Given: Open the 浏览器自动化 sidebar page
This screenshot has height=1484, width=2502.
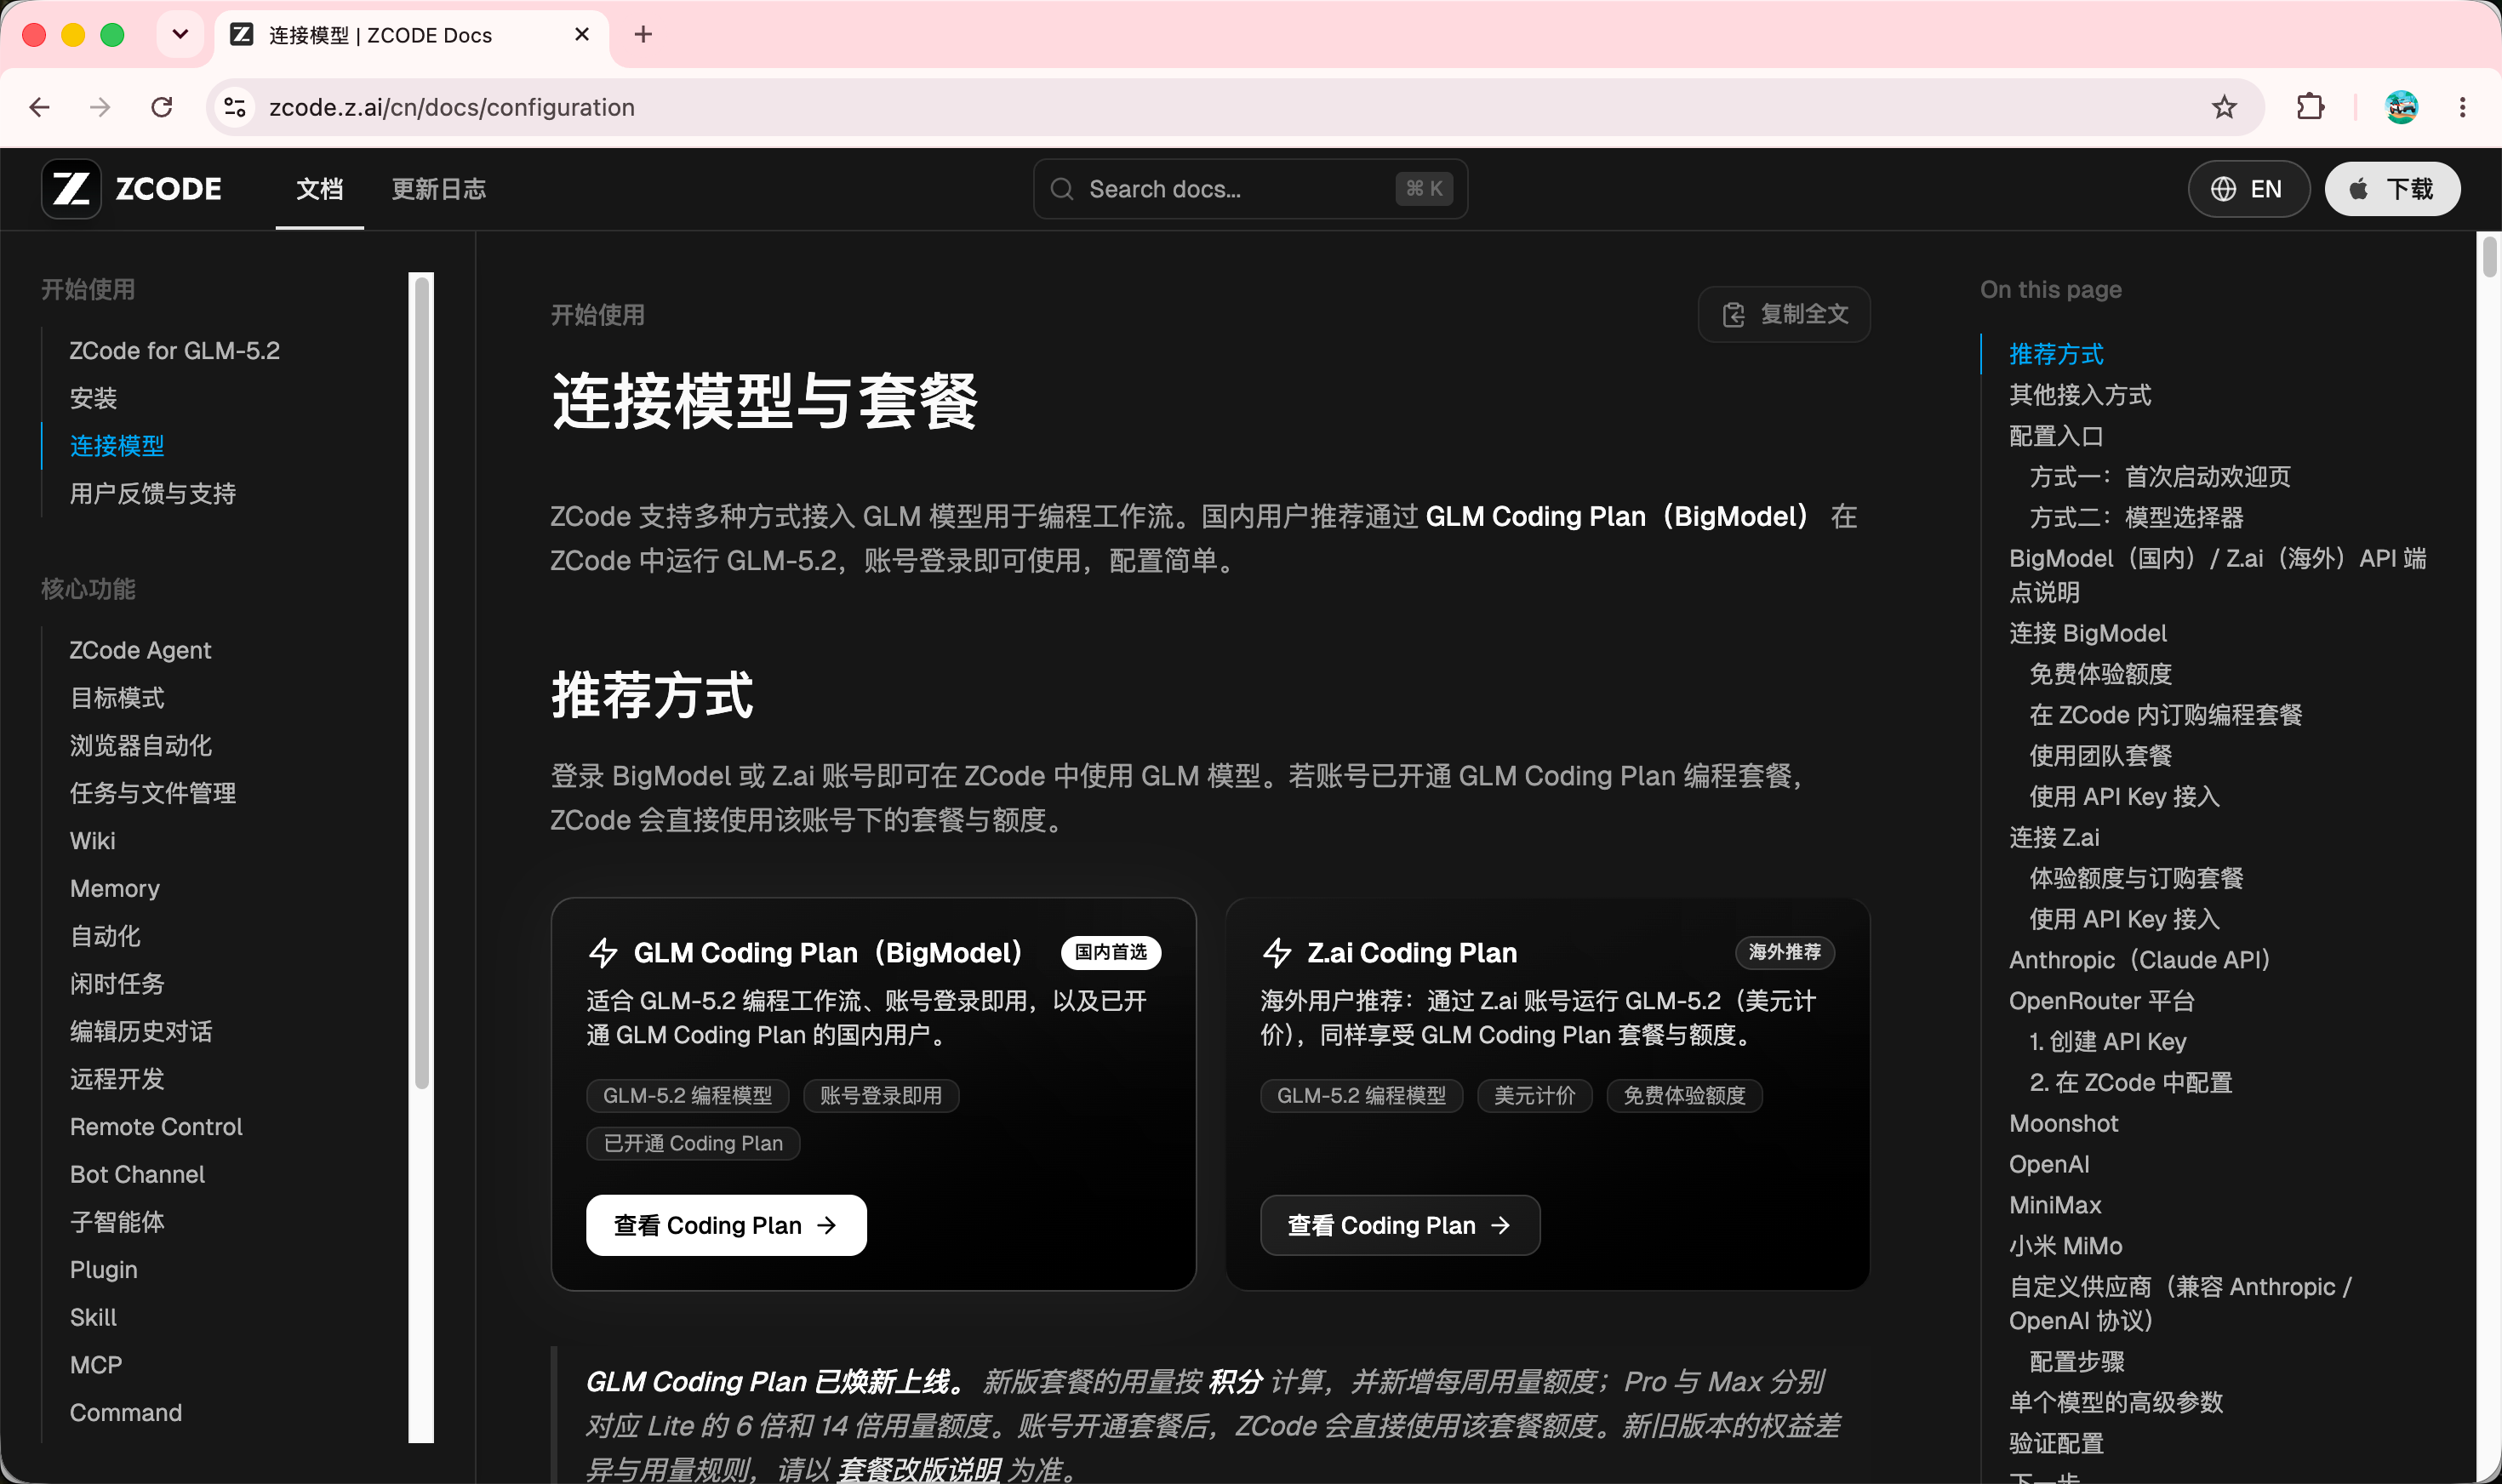Looking at the screenshot, I should pyautogui.click(x=141, y=746).
